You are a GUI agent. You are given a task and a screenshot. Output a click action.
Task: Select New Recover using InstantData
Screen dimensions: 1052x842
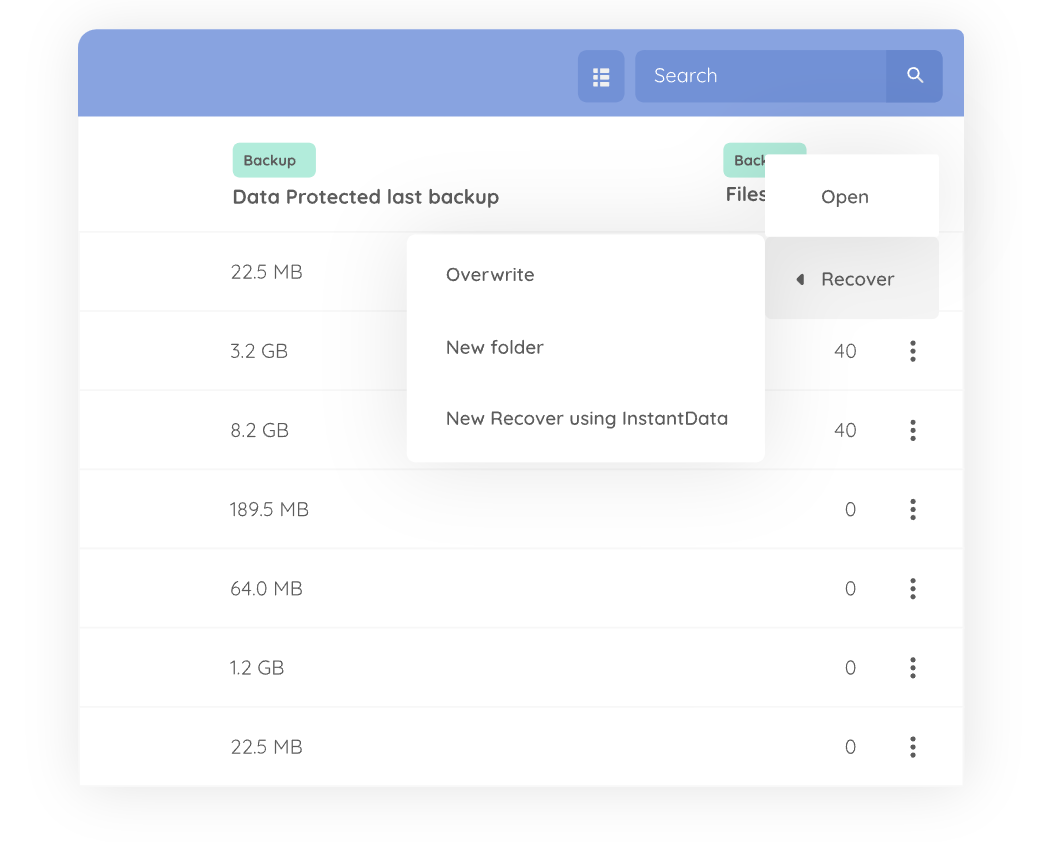(586, 419)
